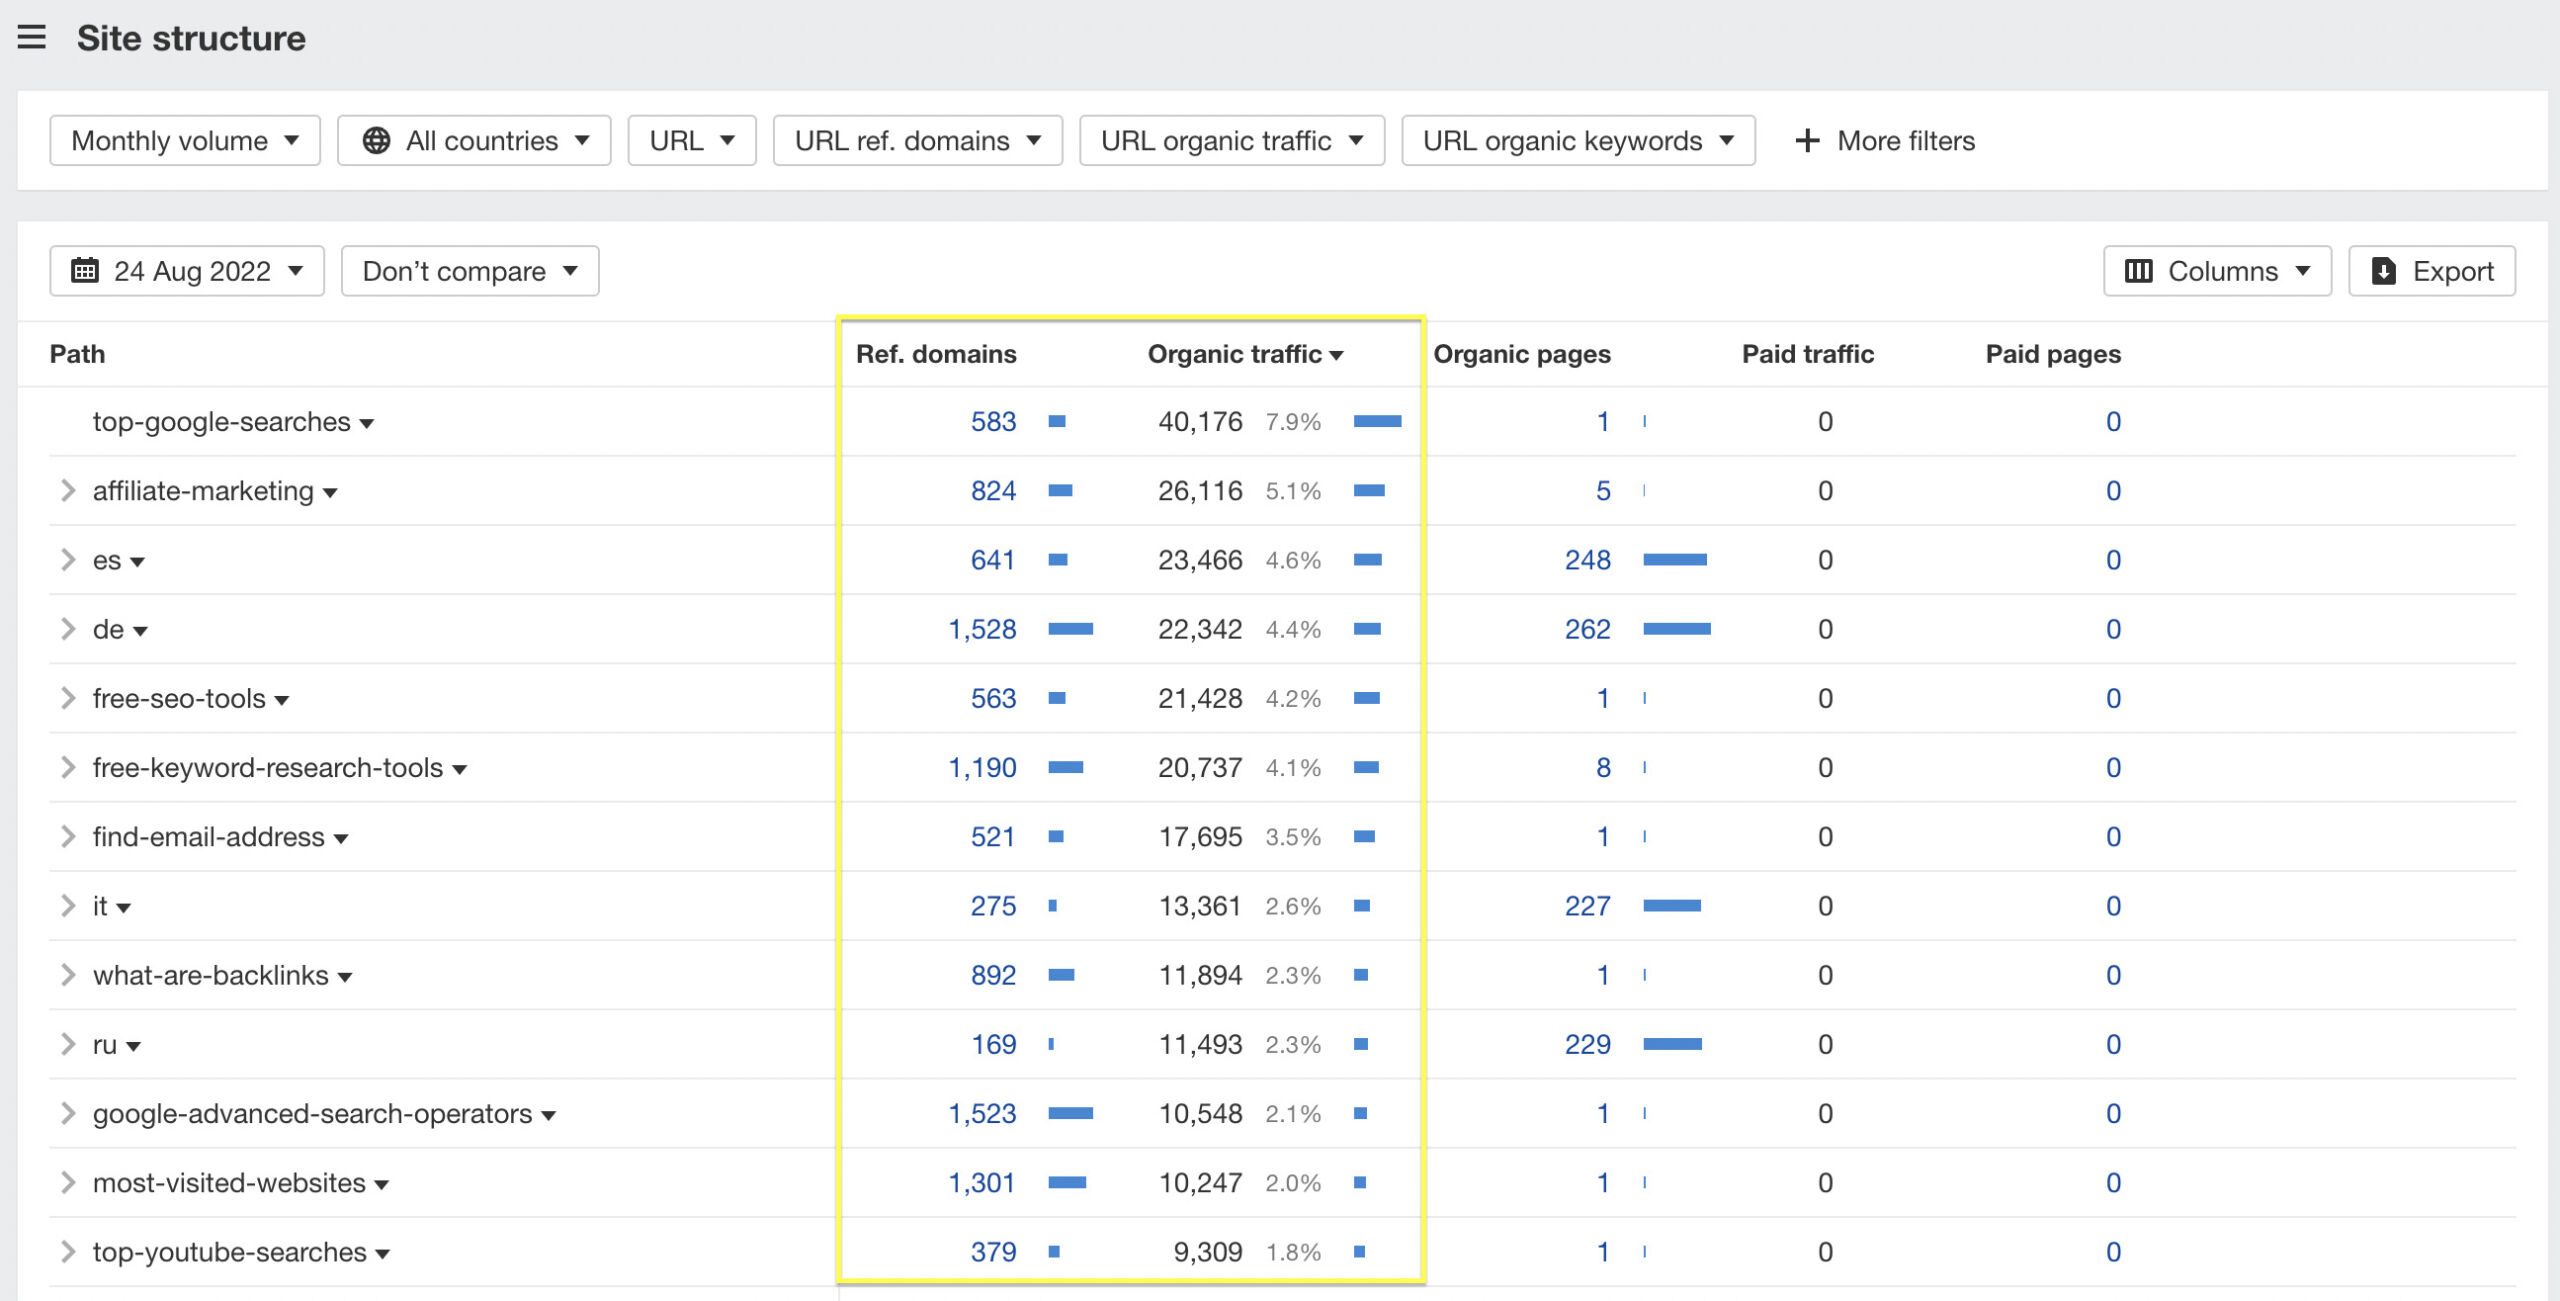Viewport: 2560px width, 1301px height.
Task: Open the URL organic keywords filter
Action: pyautogui.click(x=1577, y=140)
